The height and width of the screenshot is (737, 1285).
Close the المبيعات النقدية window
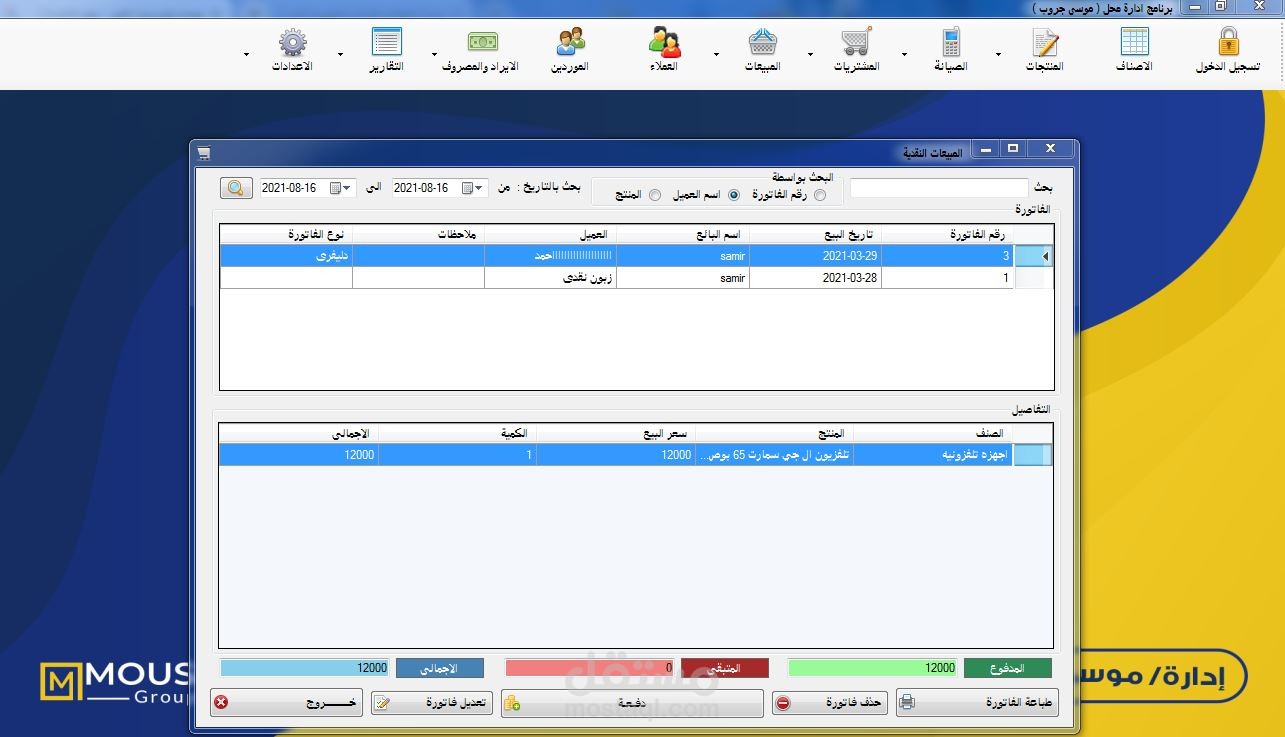(x=1050, y=149)
